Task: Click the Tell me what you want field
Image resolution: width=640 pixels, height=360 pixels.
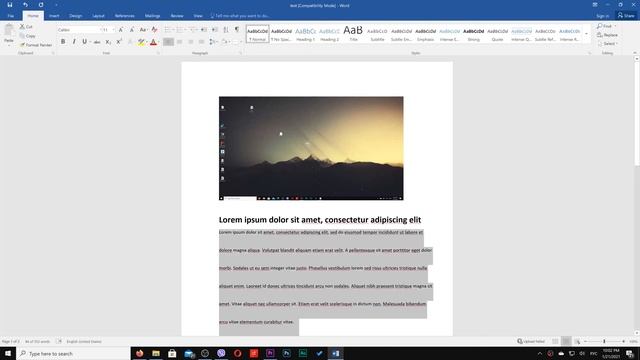Action: [240, 16]
